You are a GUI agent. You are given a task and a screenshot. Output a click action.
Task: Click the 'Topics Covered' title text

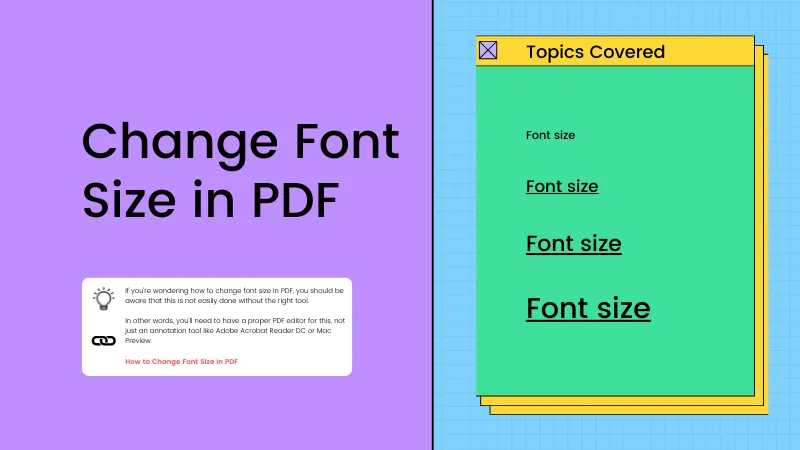click(x=595, y=51)
